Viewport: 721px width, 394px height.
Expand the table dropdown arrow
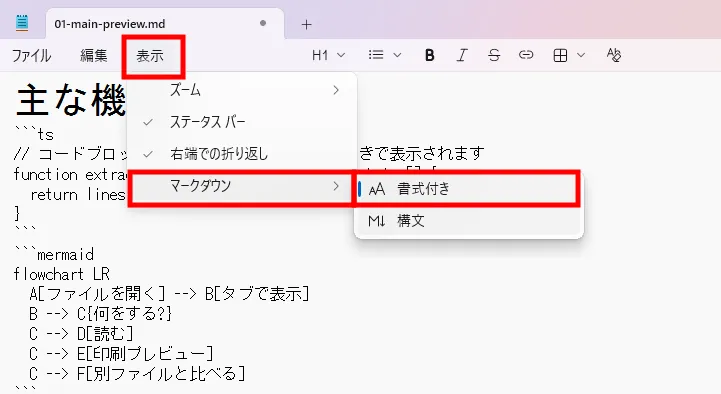[581, 56]
